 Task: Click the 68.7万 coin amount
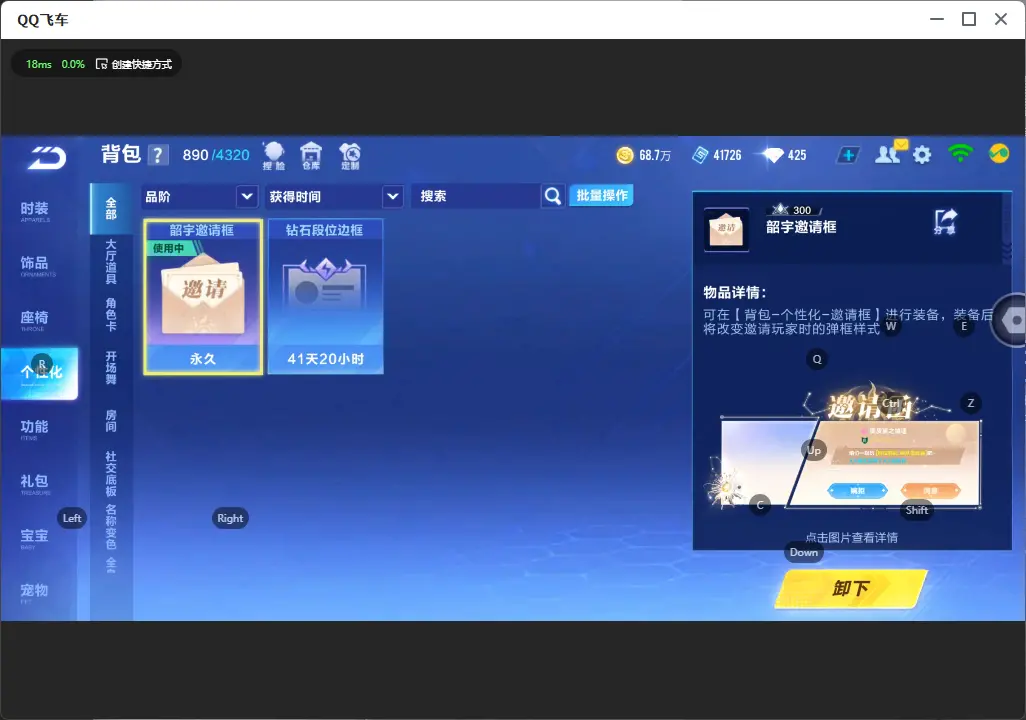click(x=655, y=156)
